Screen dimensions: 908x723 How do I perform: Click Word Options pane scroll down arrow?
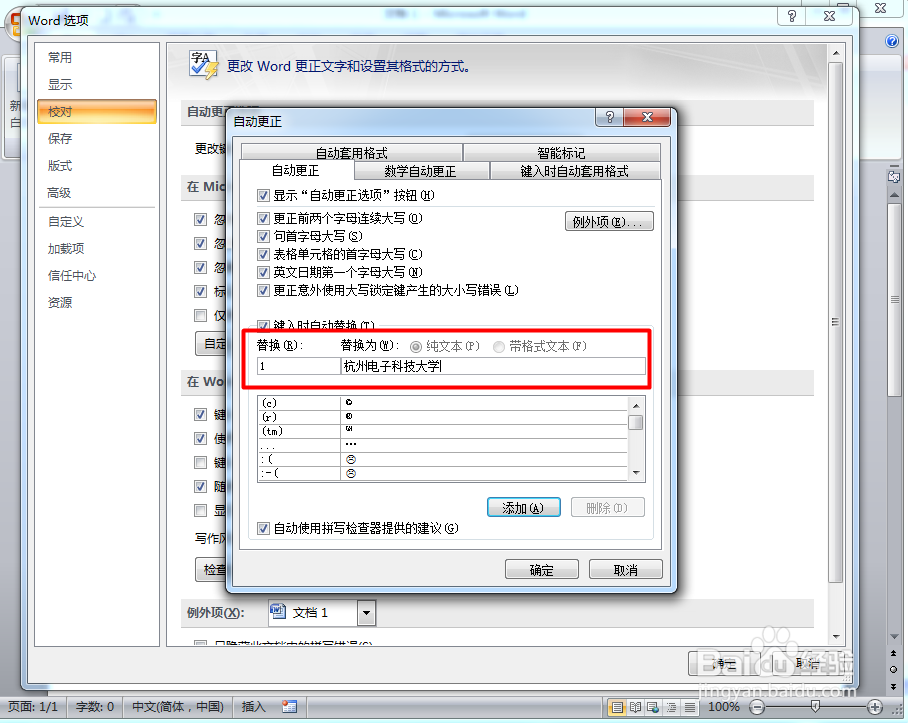836,637
